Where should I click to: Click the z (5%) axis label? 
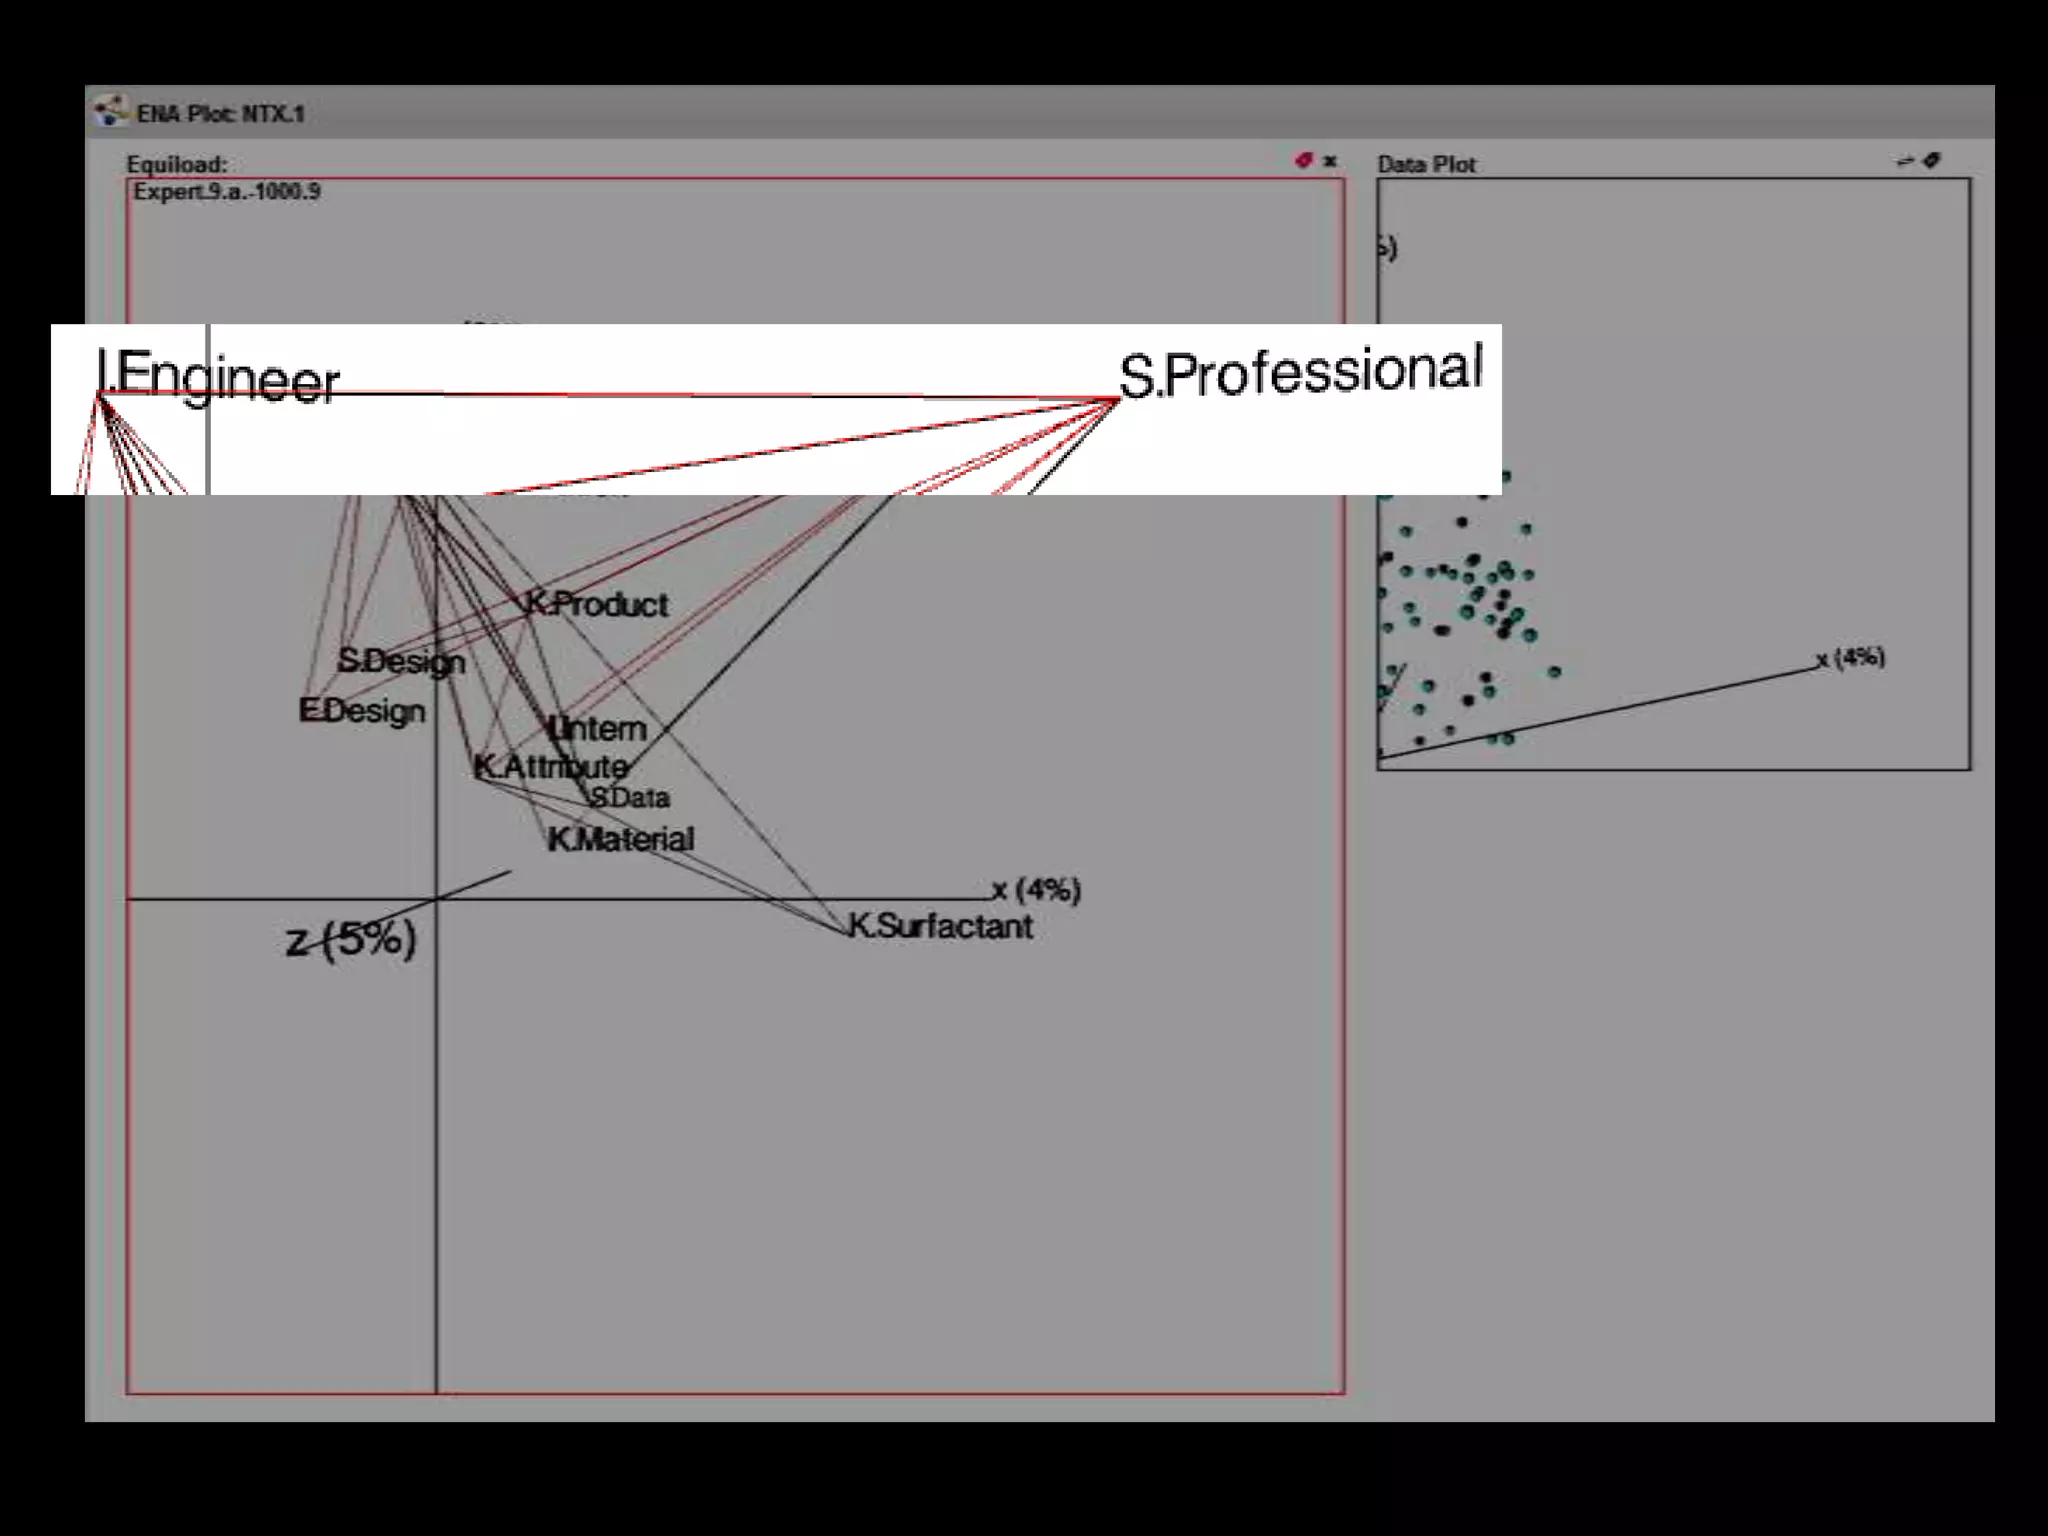tap(351, 940)
